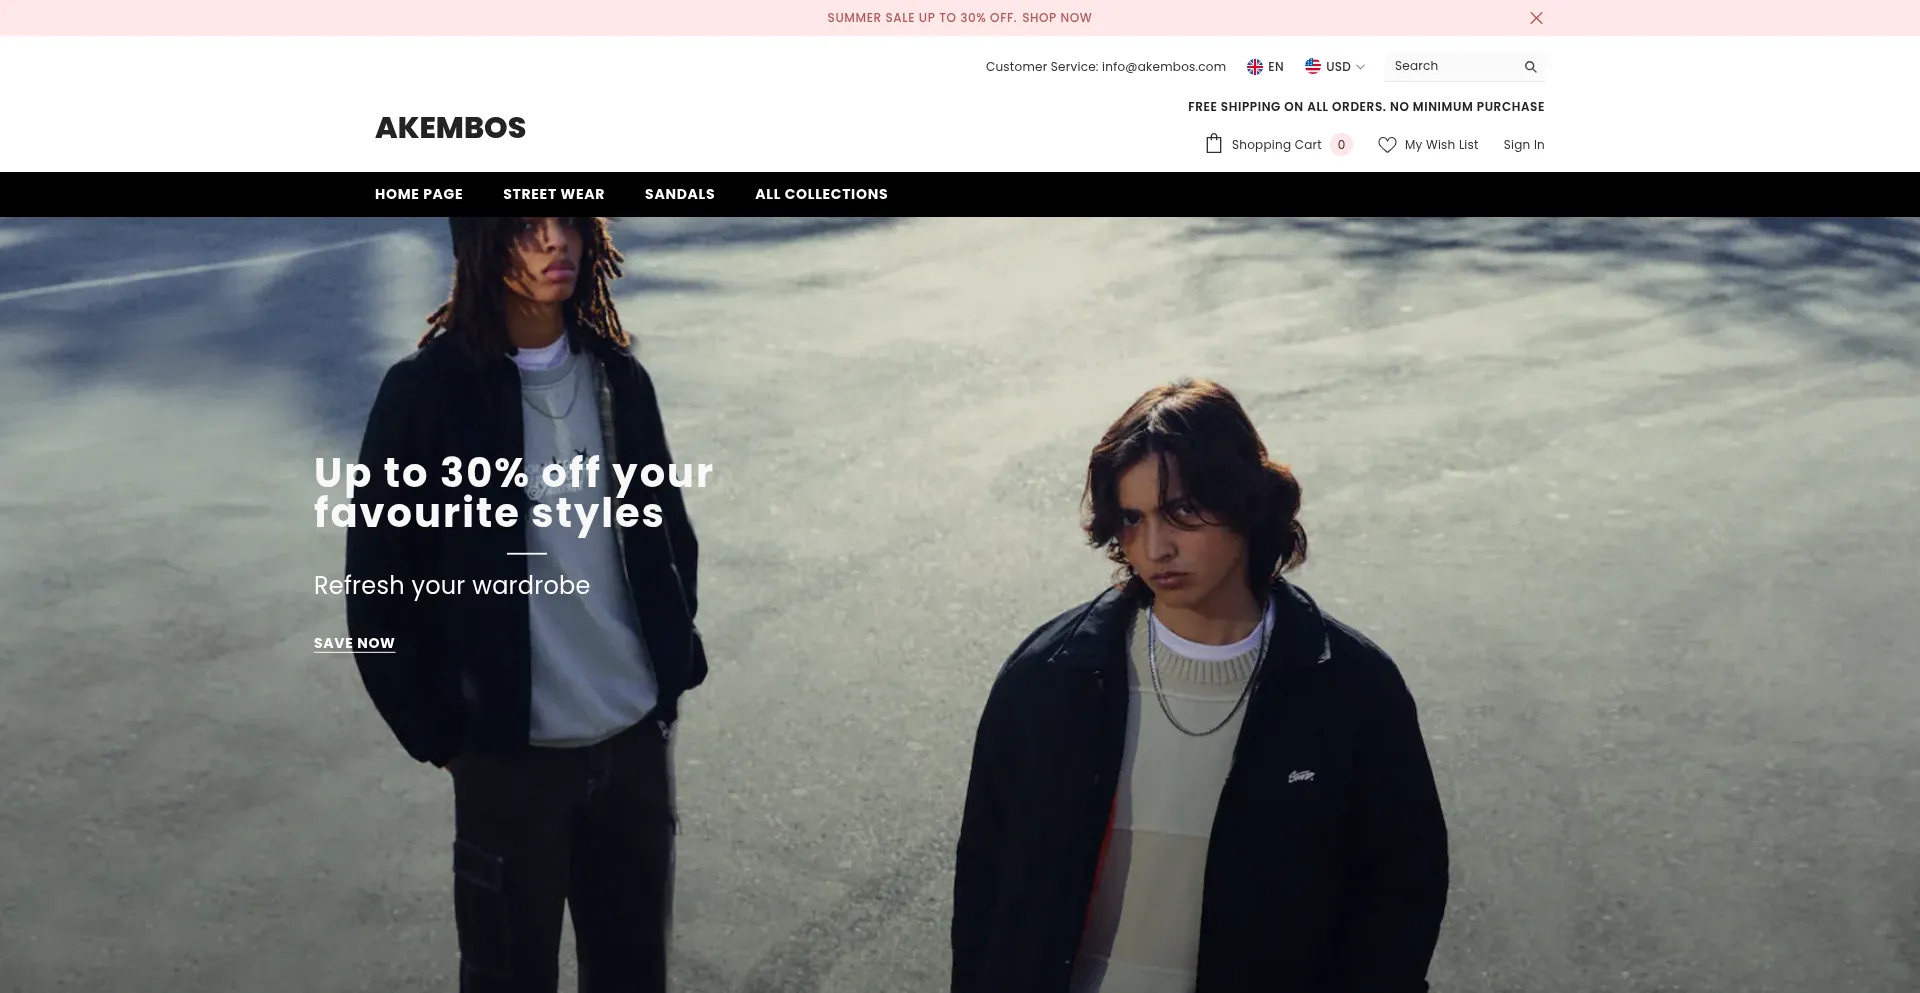Click the UK flag language icon
1920x993 pixels.
click(1254, 67)
